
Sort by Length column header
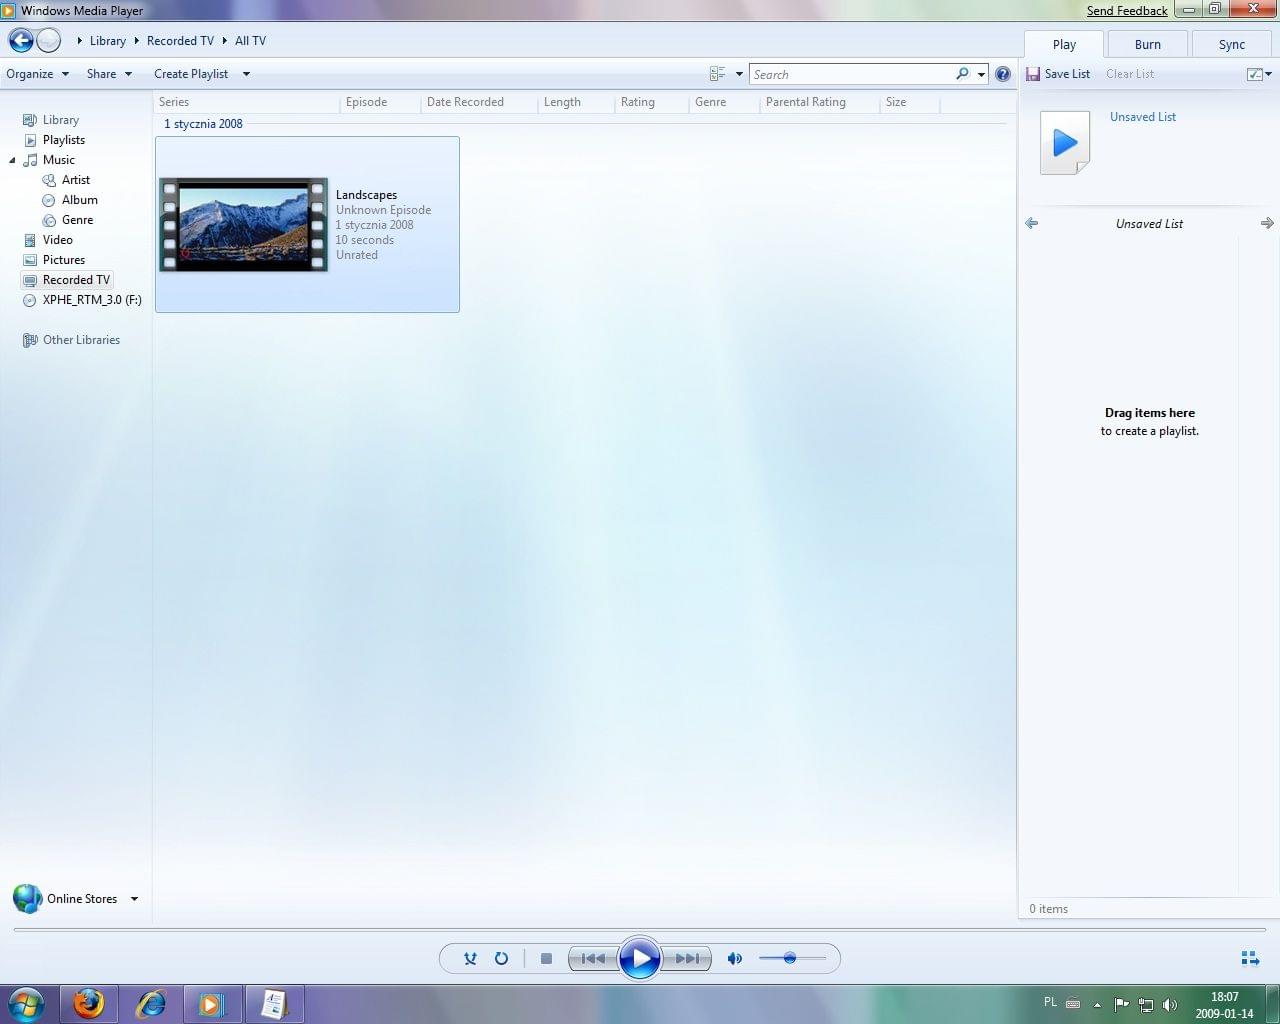click(x=576, y=102)
